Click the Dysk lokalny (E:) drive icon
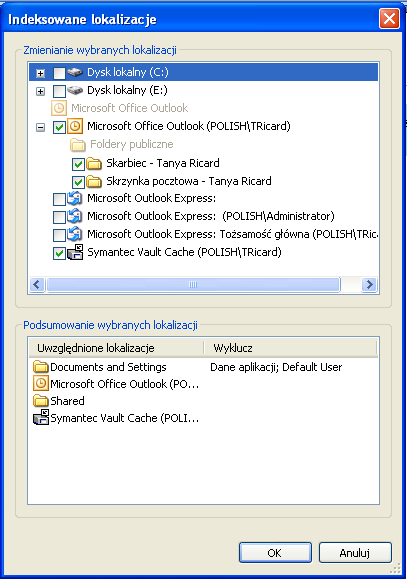Viewport: 407px width, 579px height. (75, 90)
